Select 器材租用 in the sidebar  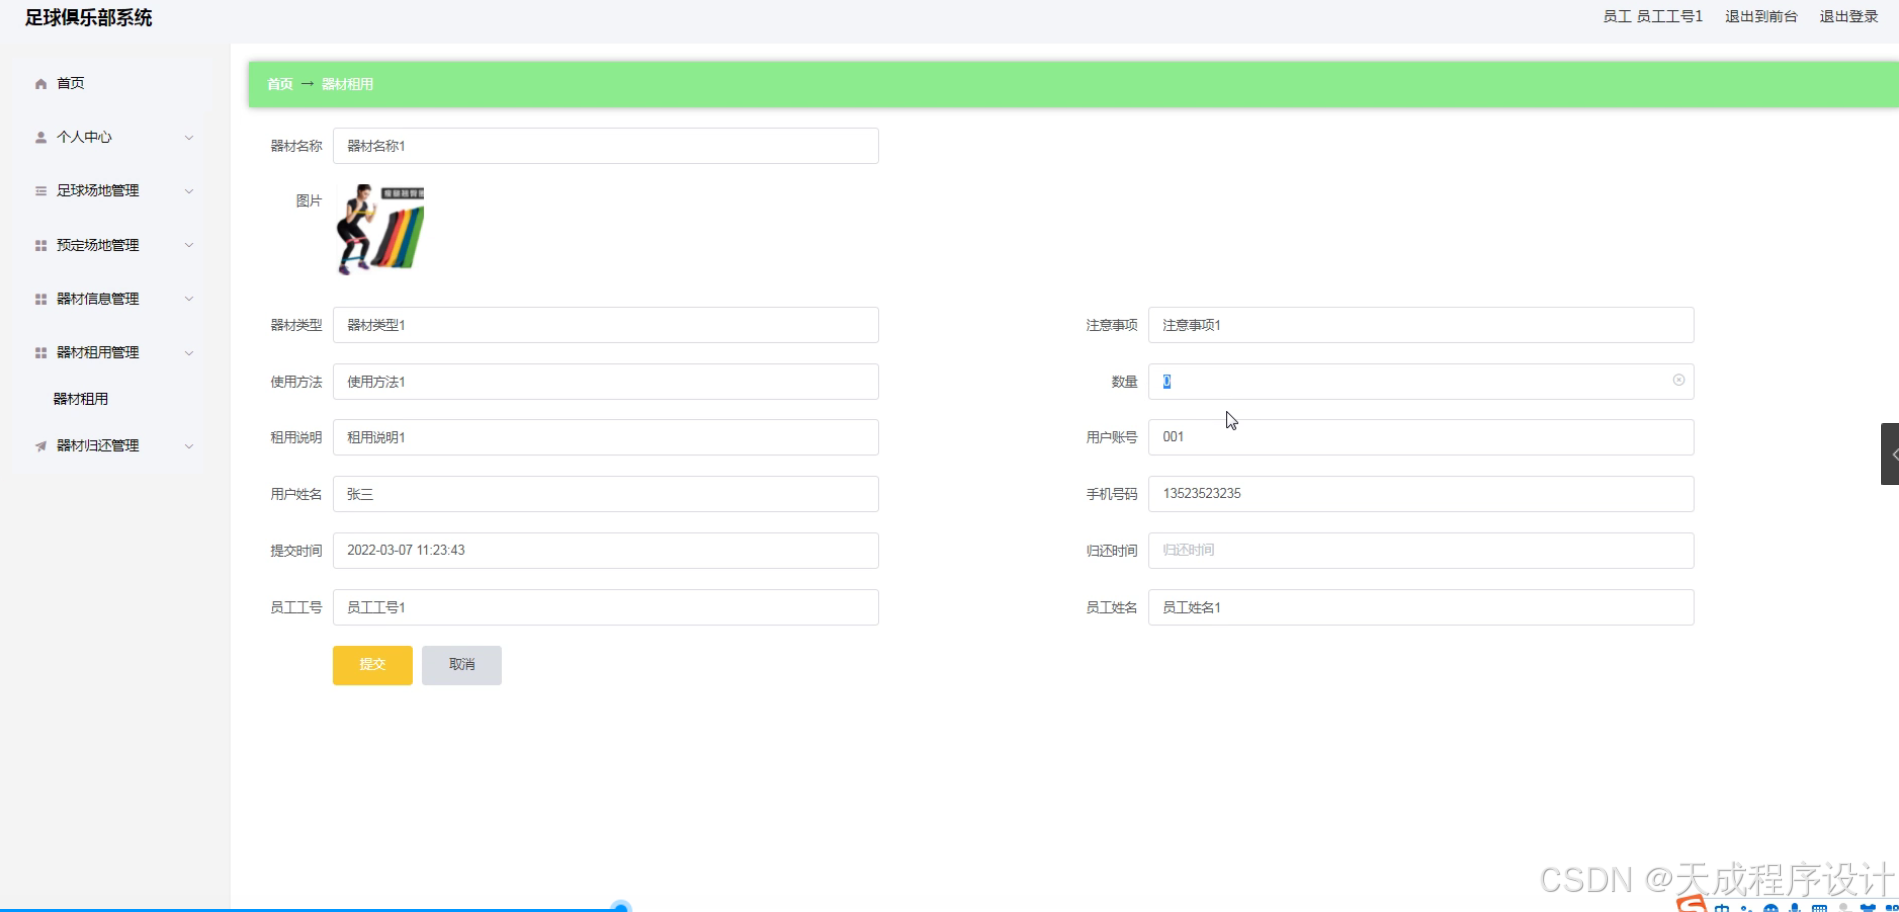coord(81,398)
